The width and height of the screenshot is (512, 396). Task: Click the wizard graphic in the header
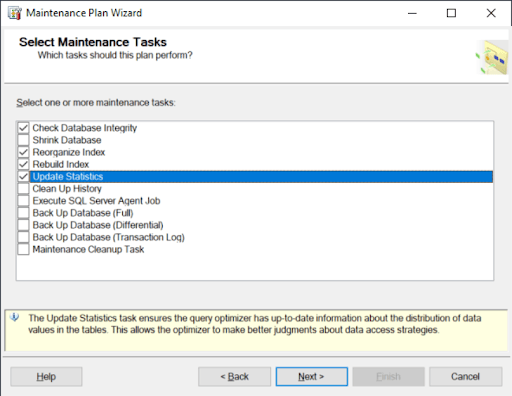click(492, 57)
